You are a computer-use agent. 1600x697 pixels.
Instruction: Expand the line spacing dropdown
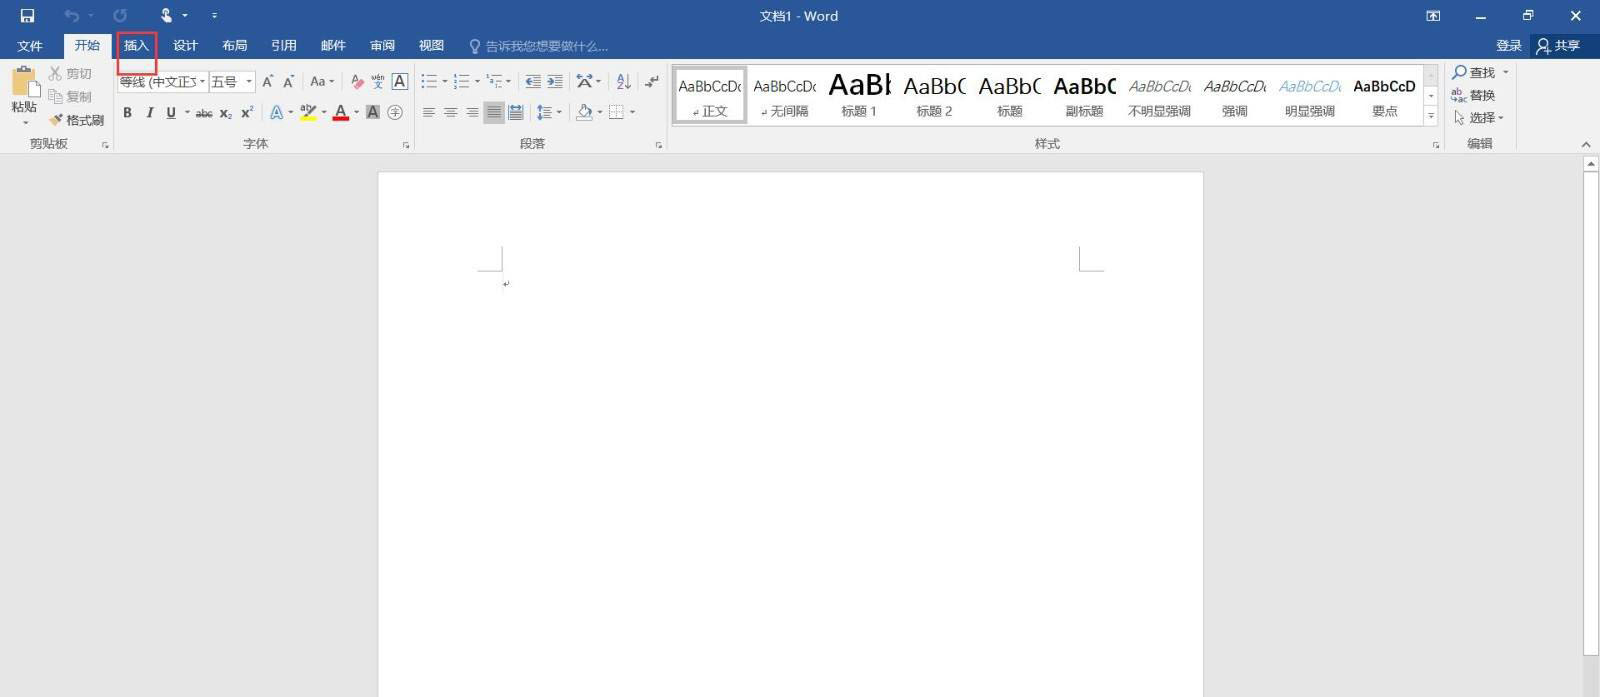pos(559,113)
